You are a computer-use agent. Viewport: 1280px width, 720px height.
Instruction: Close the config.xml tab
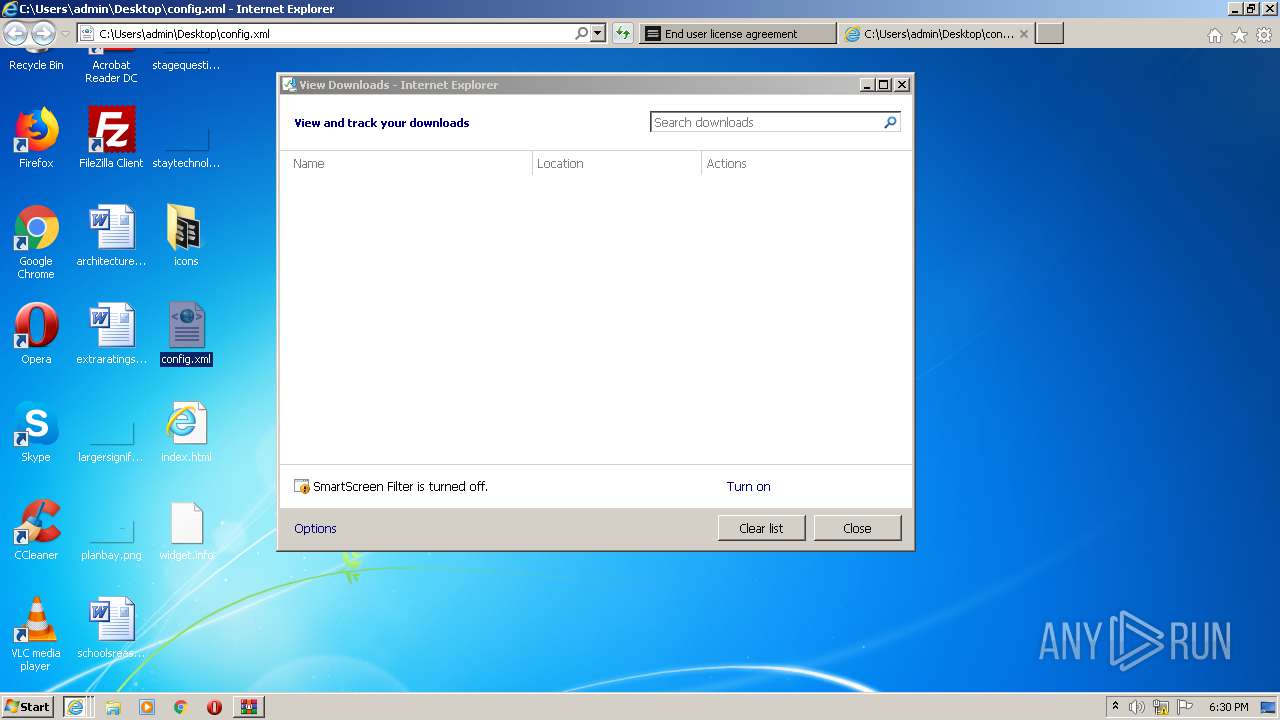click(x=1024, y=34)
